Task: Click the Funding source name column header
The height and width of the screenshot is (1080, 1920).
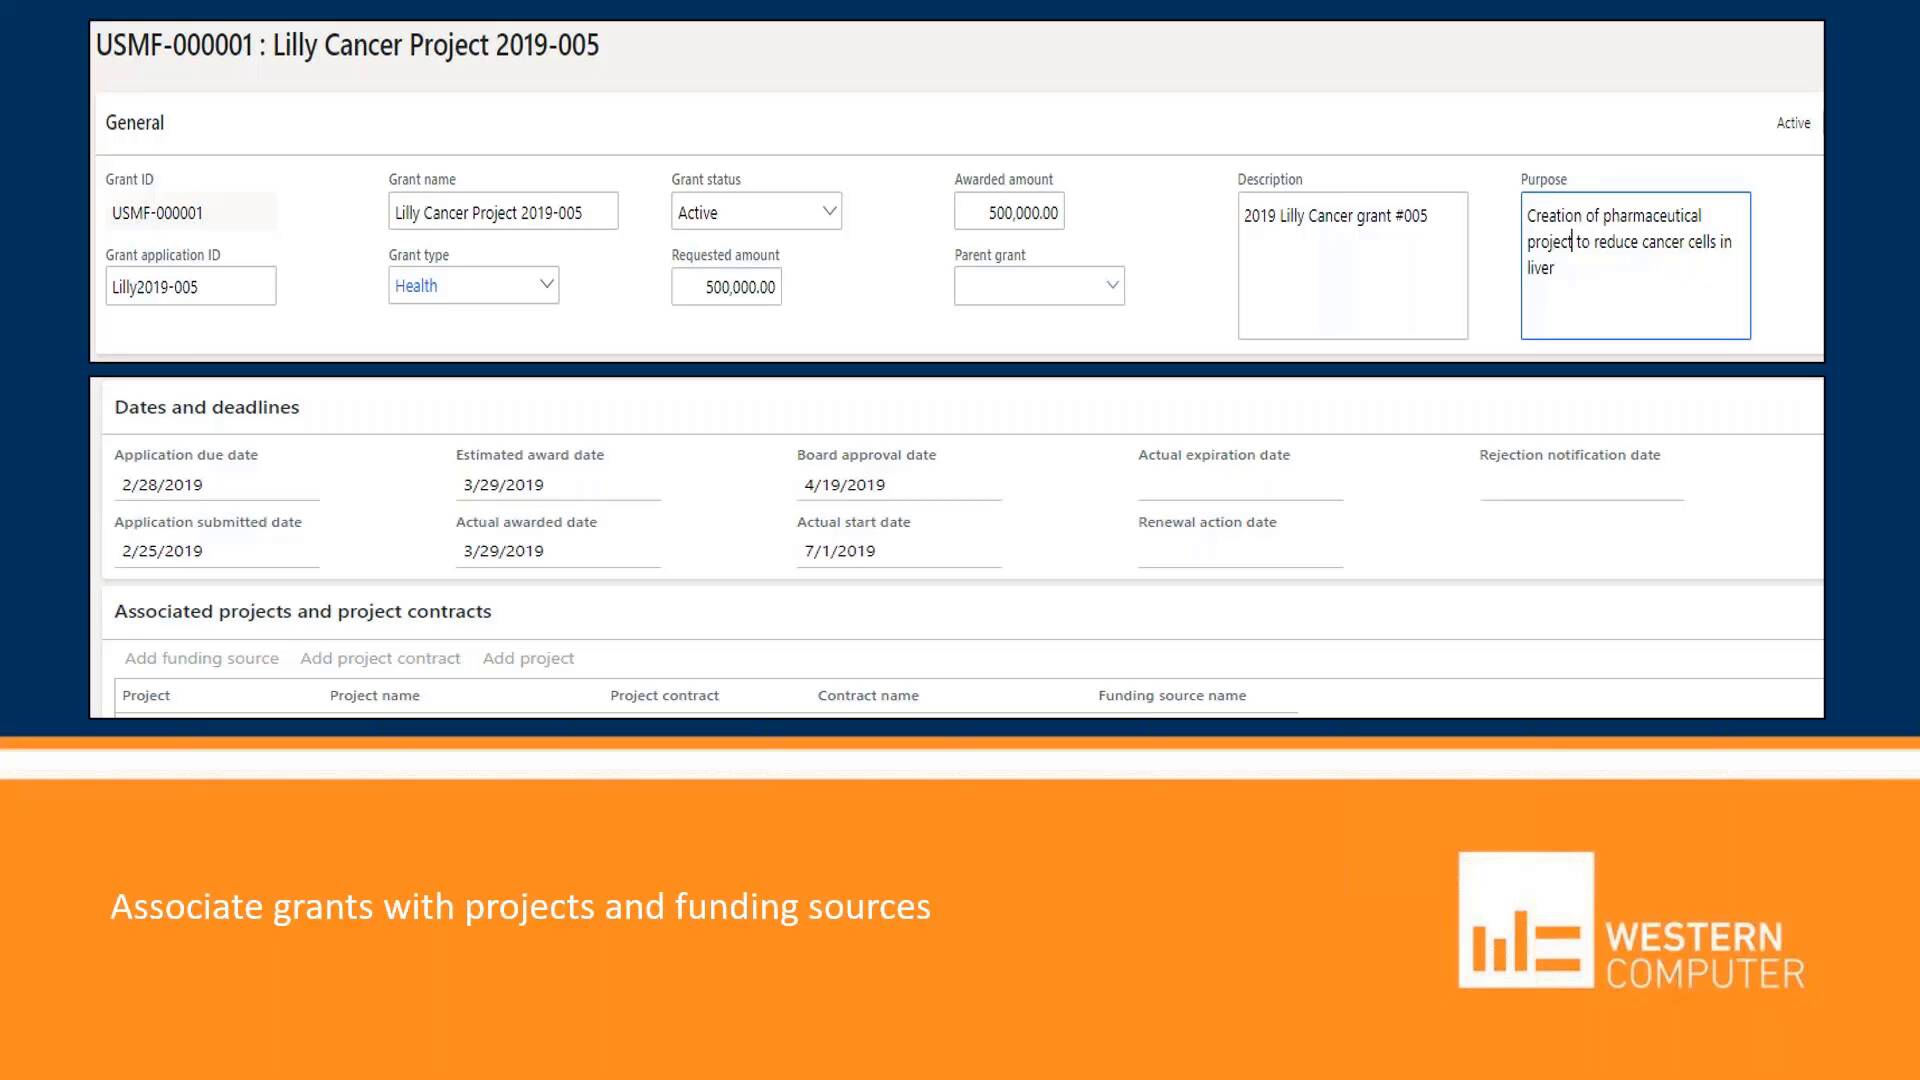Action: (1172, 696)
